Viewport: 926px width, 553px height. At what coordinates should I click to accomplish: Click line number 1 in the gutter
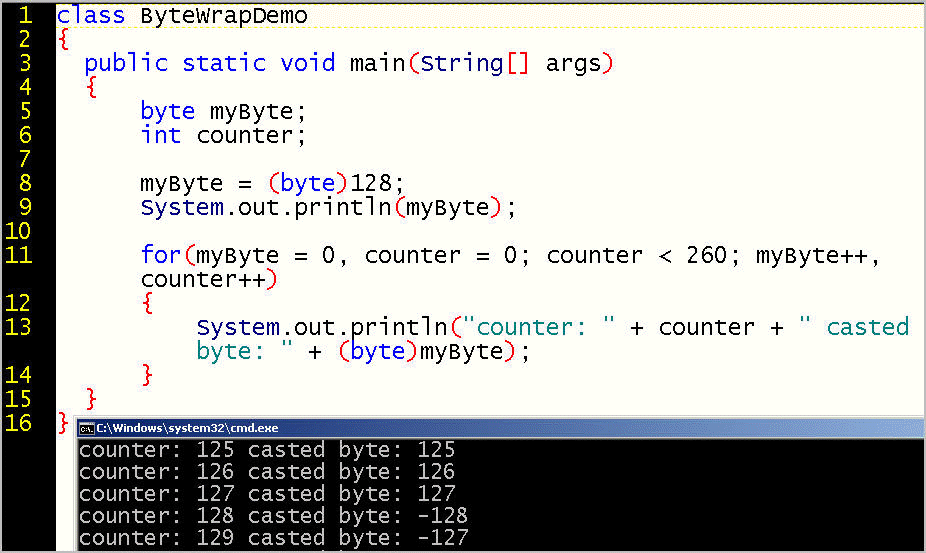pyautogui.click(x=25, y=15)
